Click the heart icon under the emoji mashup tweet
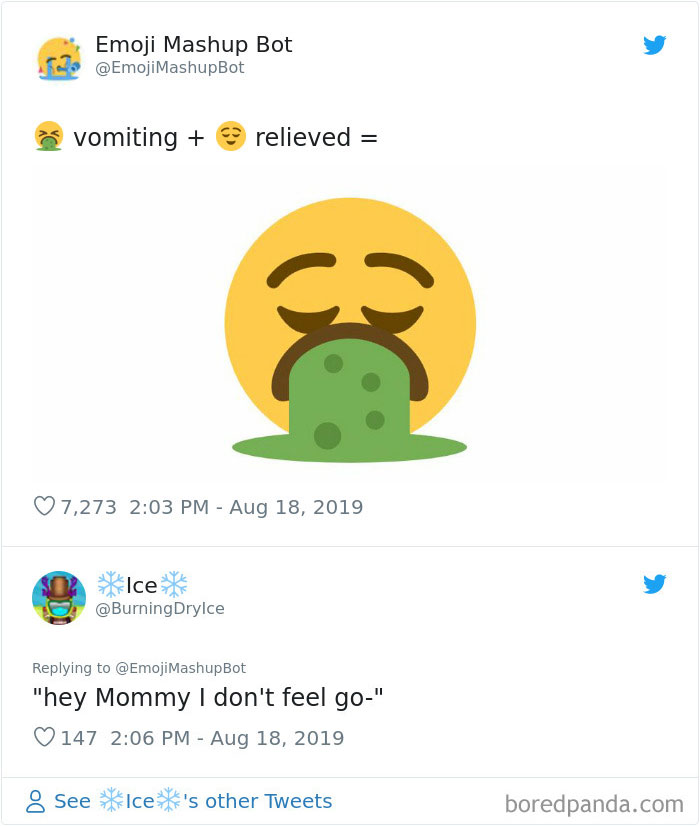Viewport: 700px width, 826px height. pos(44,507)
